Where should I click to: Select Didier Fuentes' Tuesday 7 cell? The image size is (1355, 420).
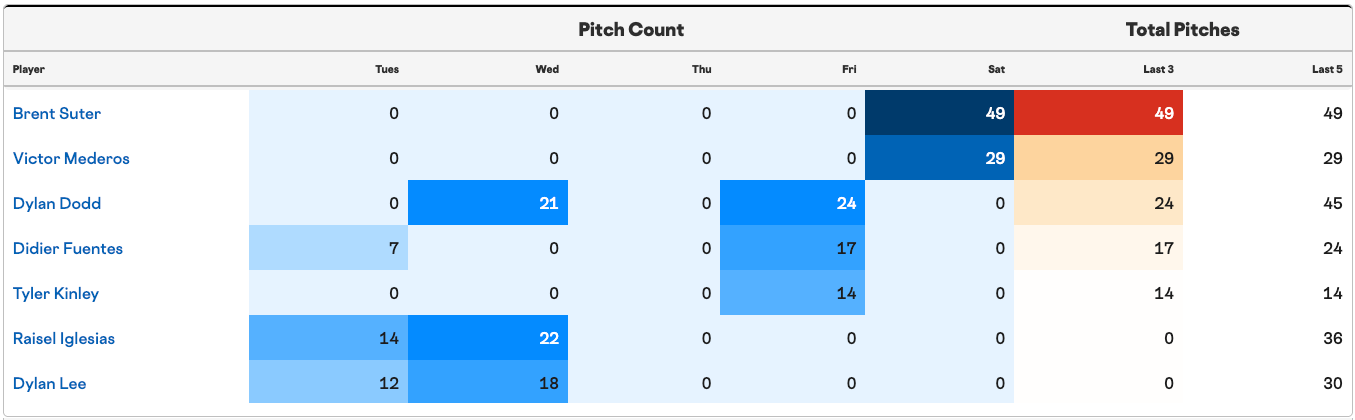tap(328, 248)
